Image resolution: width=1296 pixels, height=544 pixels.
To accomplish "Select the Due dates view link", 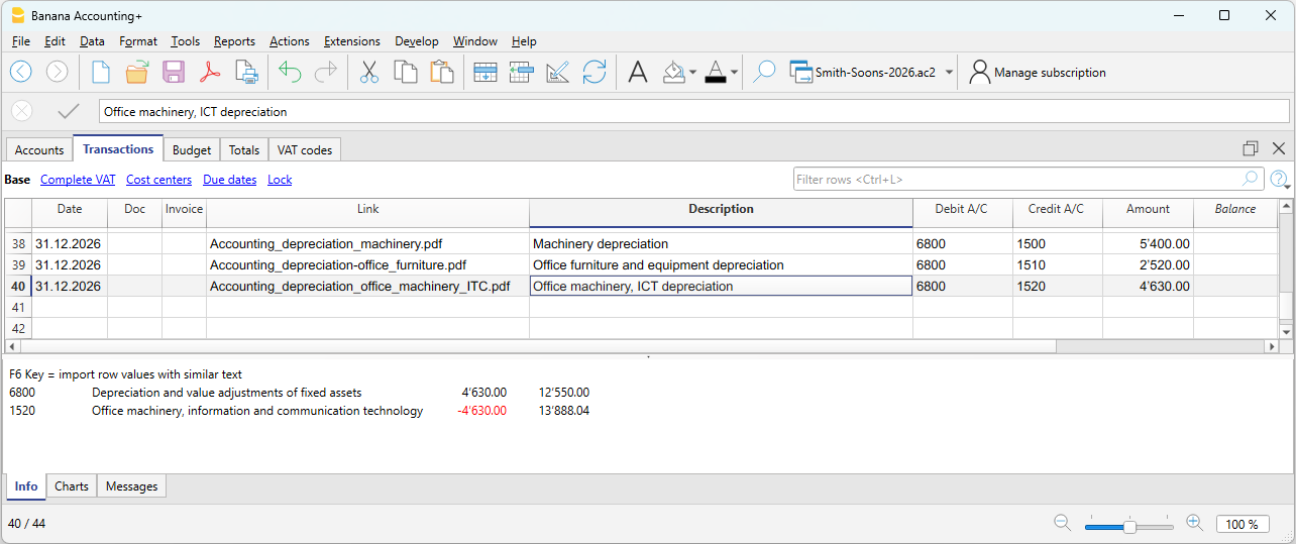I will click(x=230, y=180).
